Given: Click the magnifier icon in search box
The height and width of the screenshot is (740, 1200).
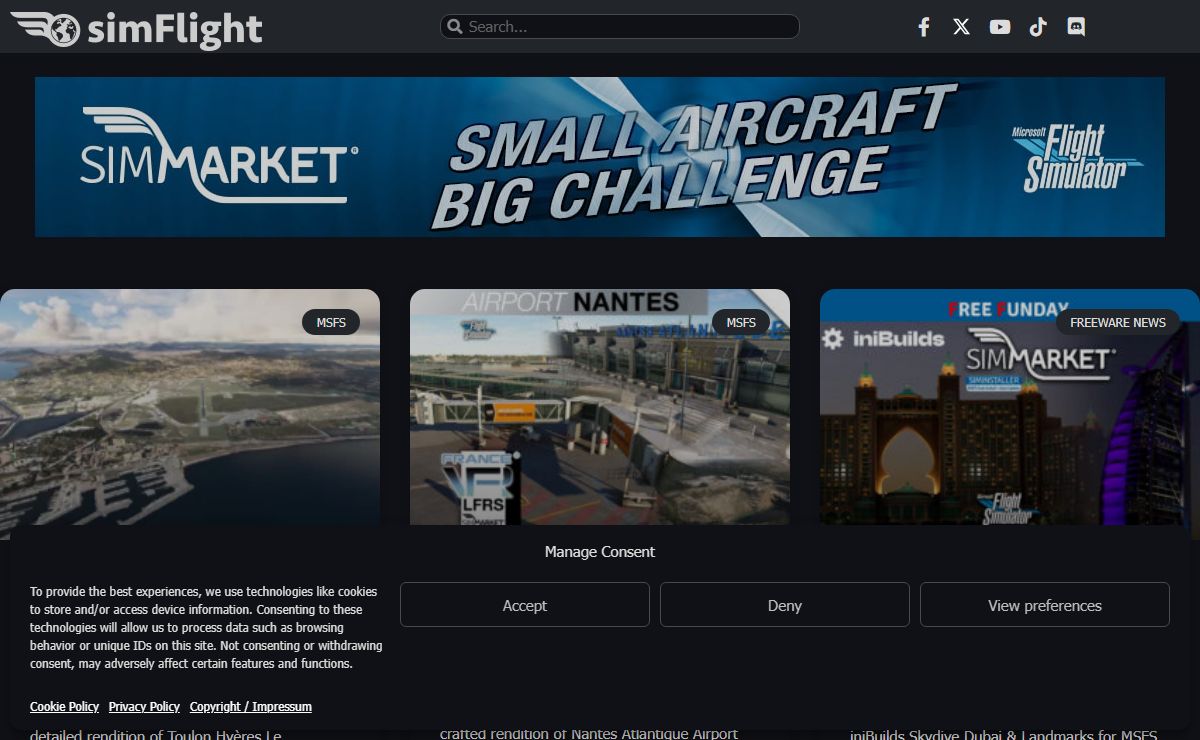Looking at the screenshot, I should coord(455,27).
